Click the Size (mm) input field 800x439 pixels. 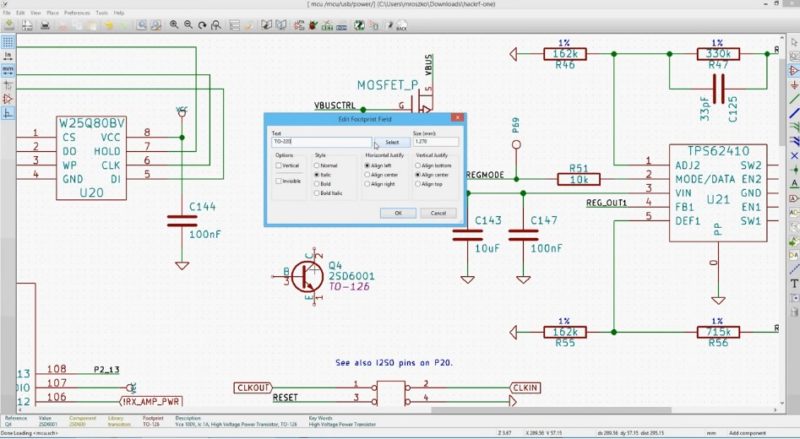click(x=436, y=141)
